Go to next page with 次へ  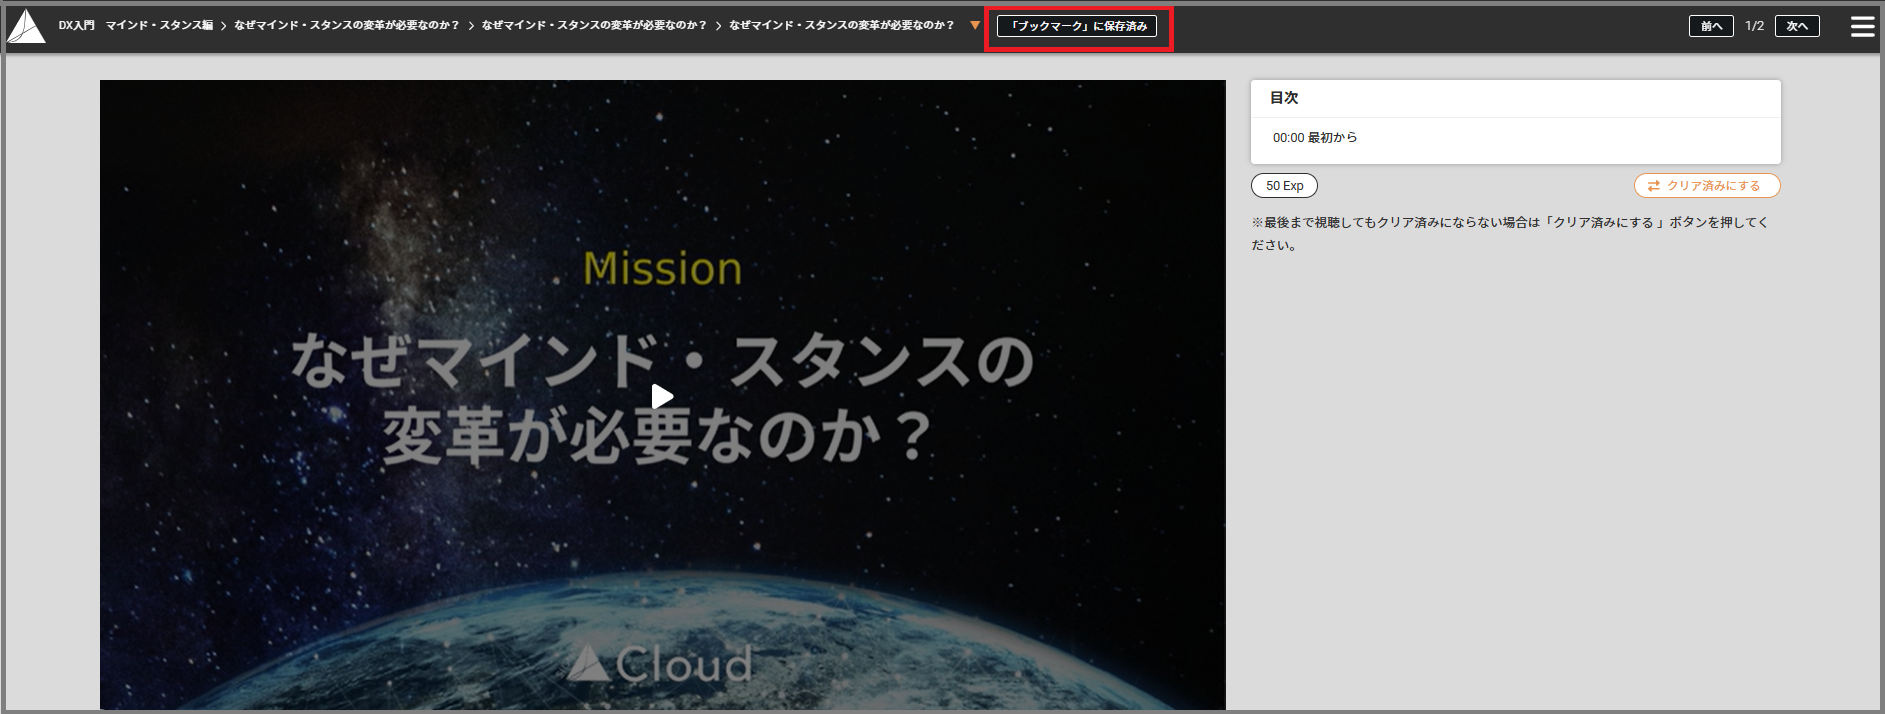click(x=1797, y=26)
